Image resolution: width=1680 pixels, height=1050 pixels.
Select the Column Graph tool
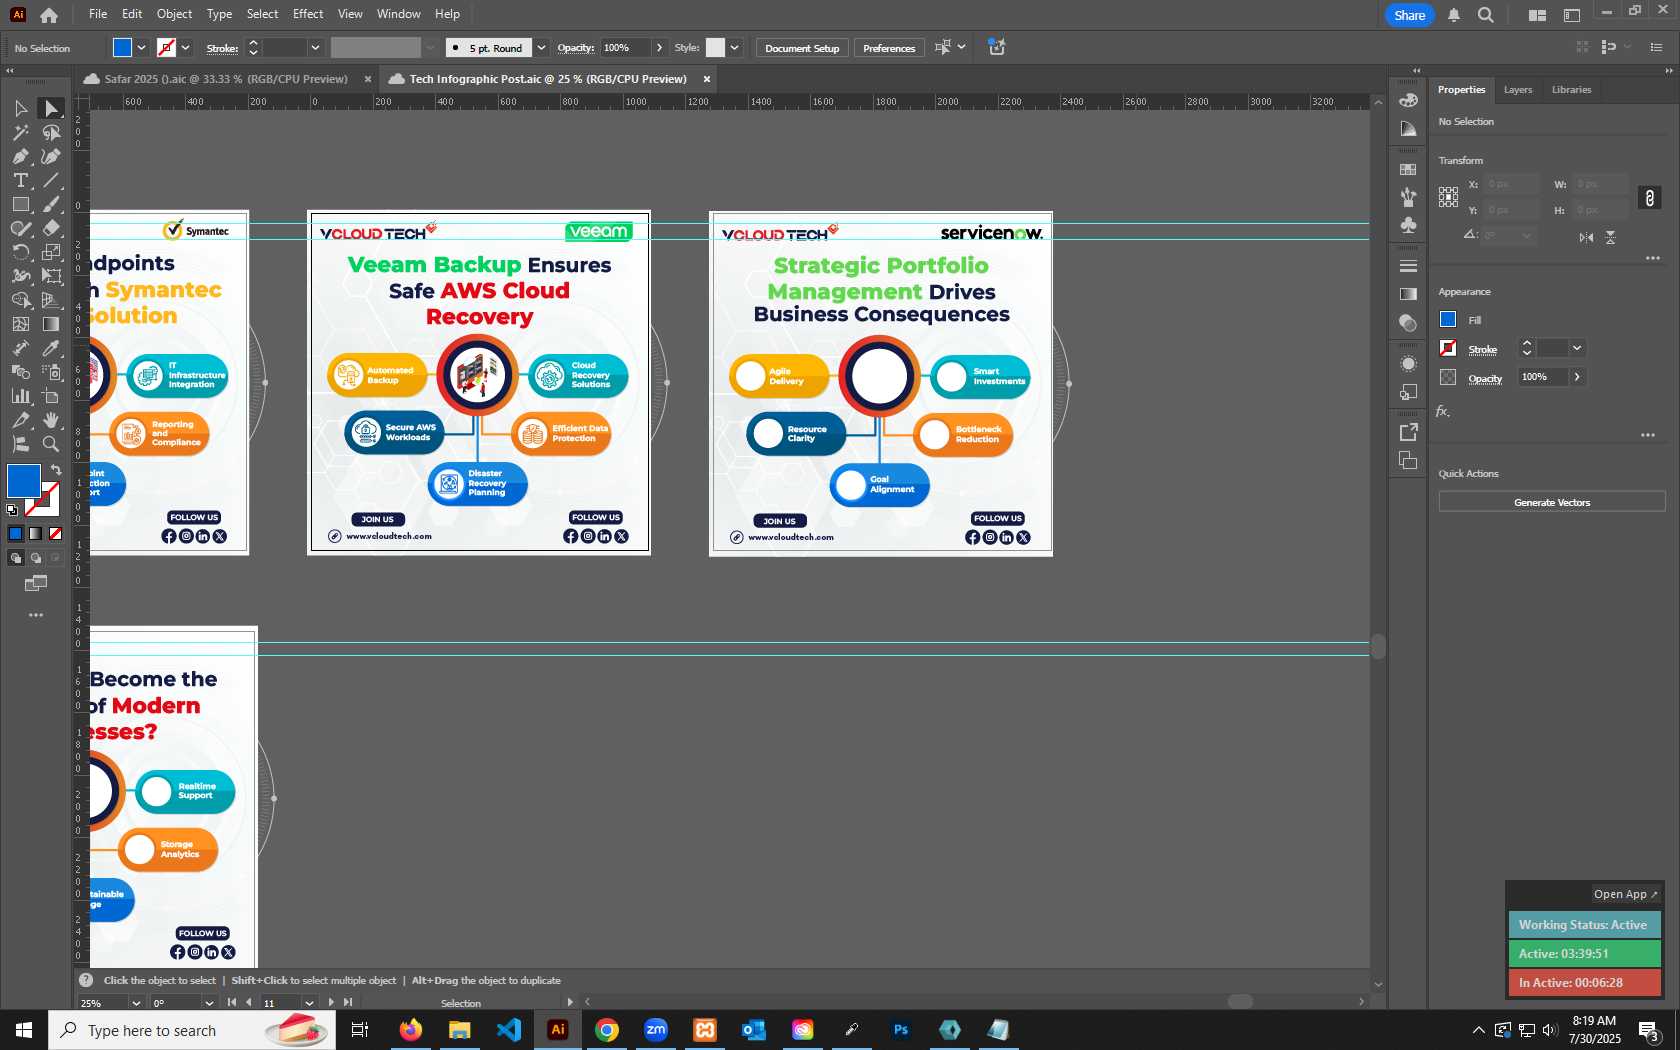coord(20,396)
